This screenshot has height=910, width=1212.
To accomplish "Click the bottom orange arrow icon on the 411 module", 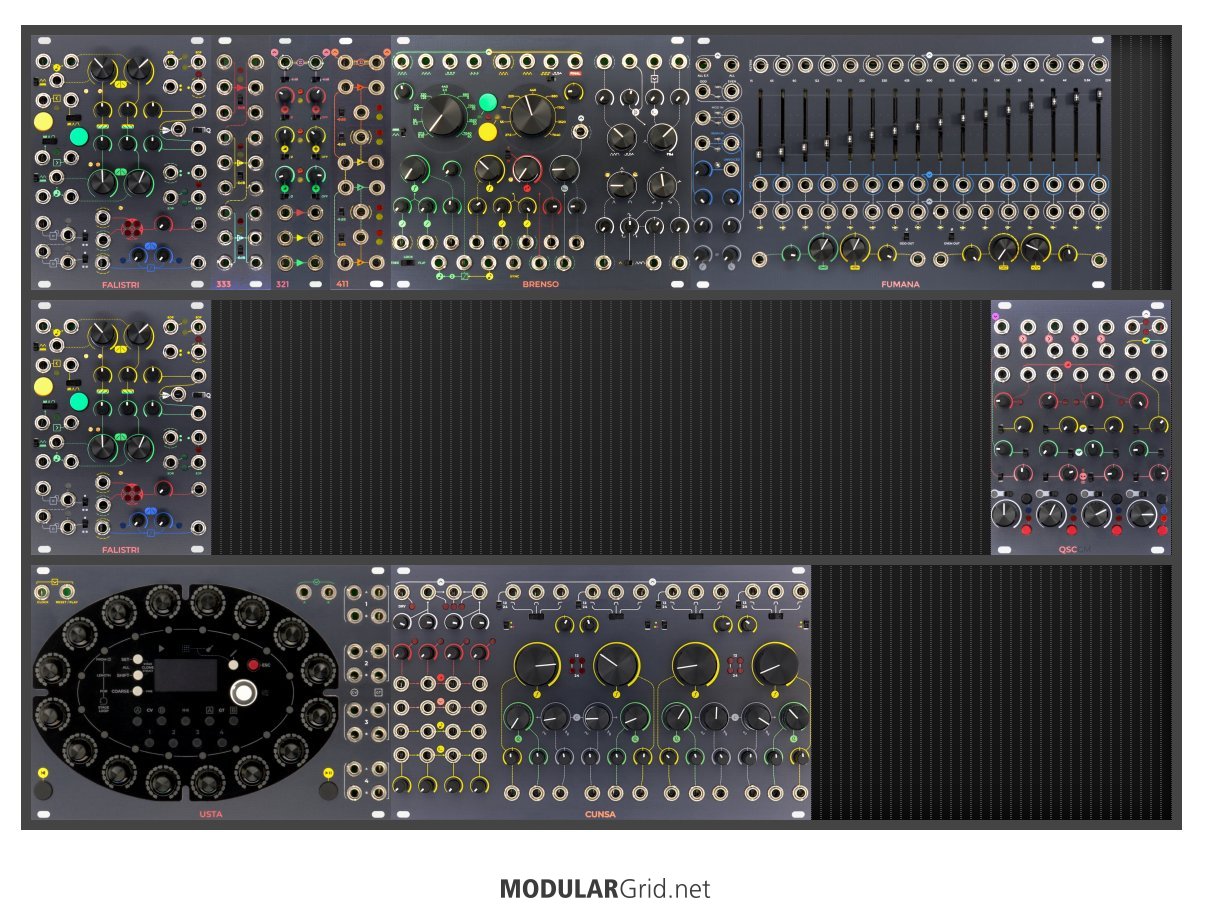I will [x=360, y=263].
